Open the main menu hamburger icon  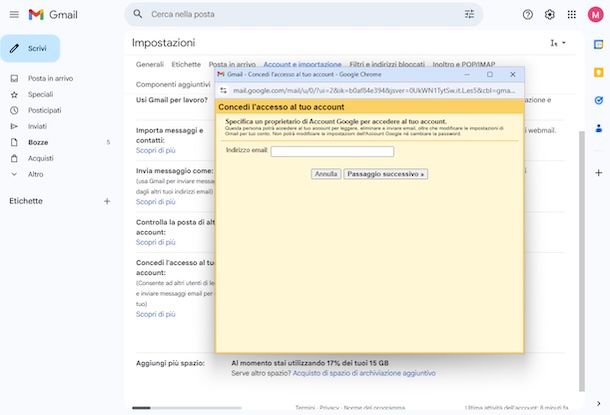(x=14, y=15)
